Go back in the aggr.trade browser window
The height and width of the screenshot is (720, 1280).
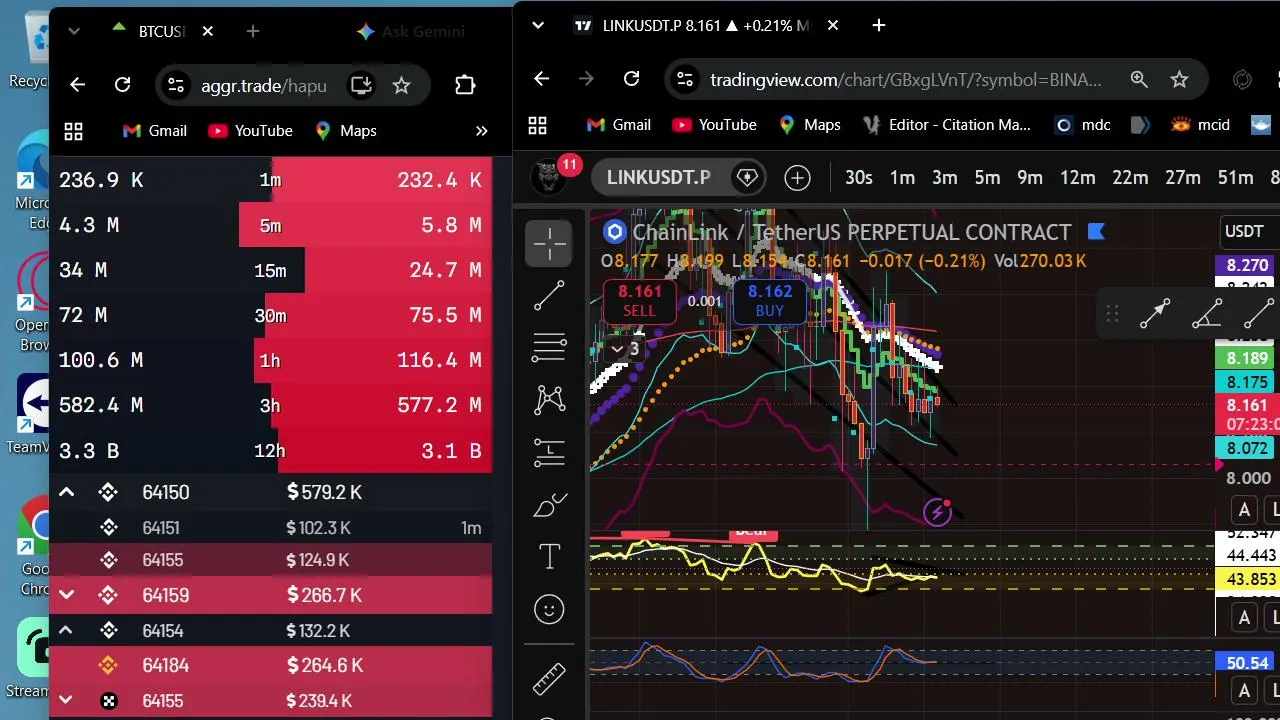(77, 85)
